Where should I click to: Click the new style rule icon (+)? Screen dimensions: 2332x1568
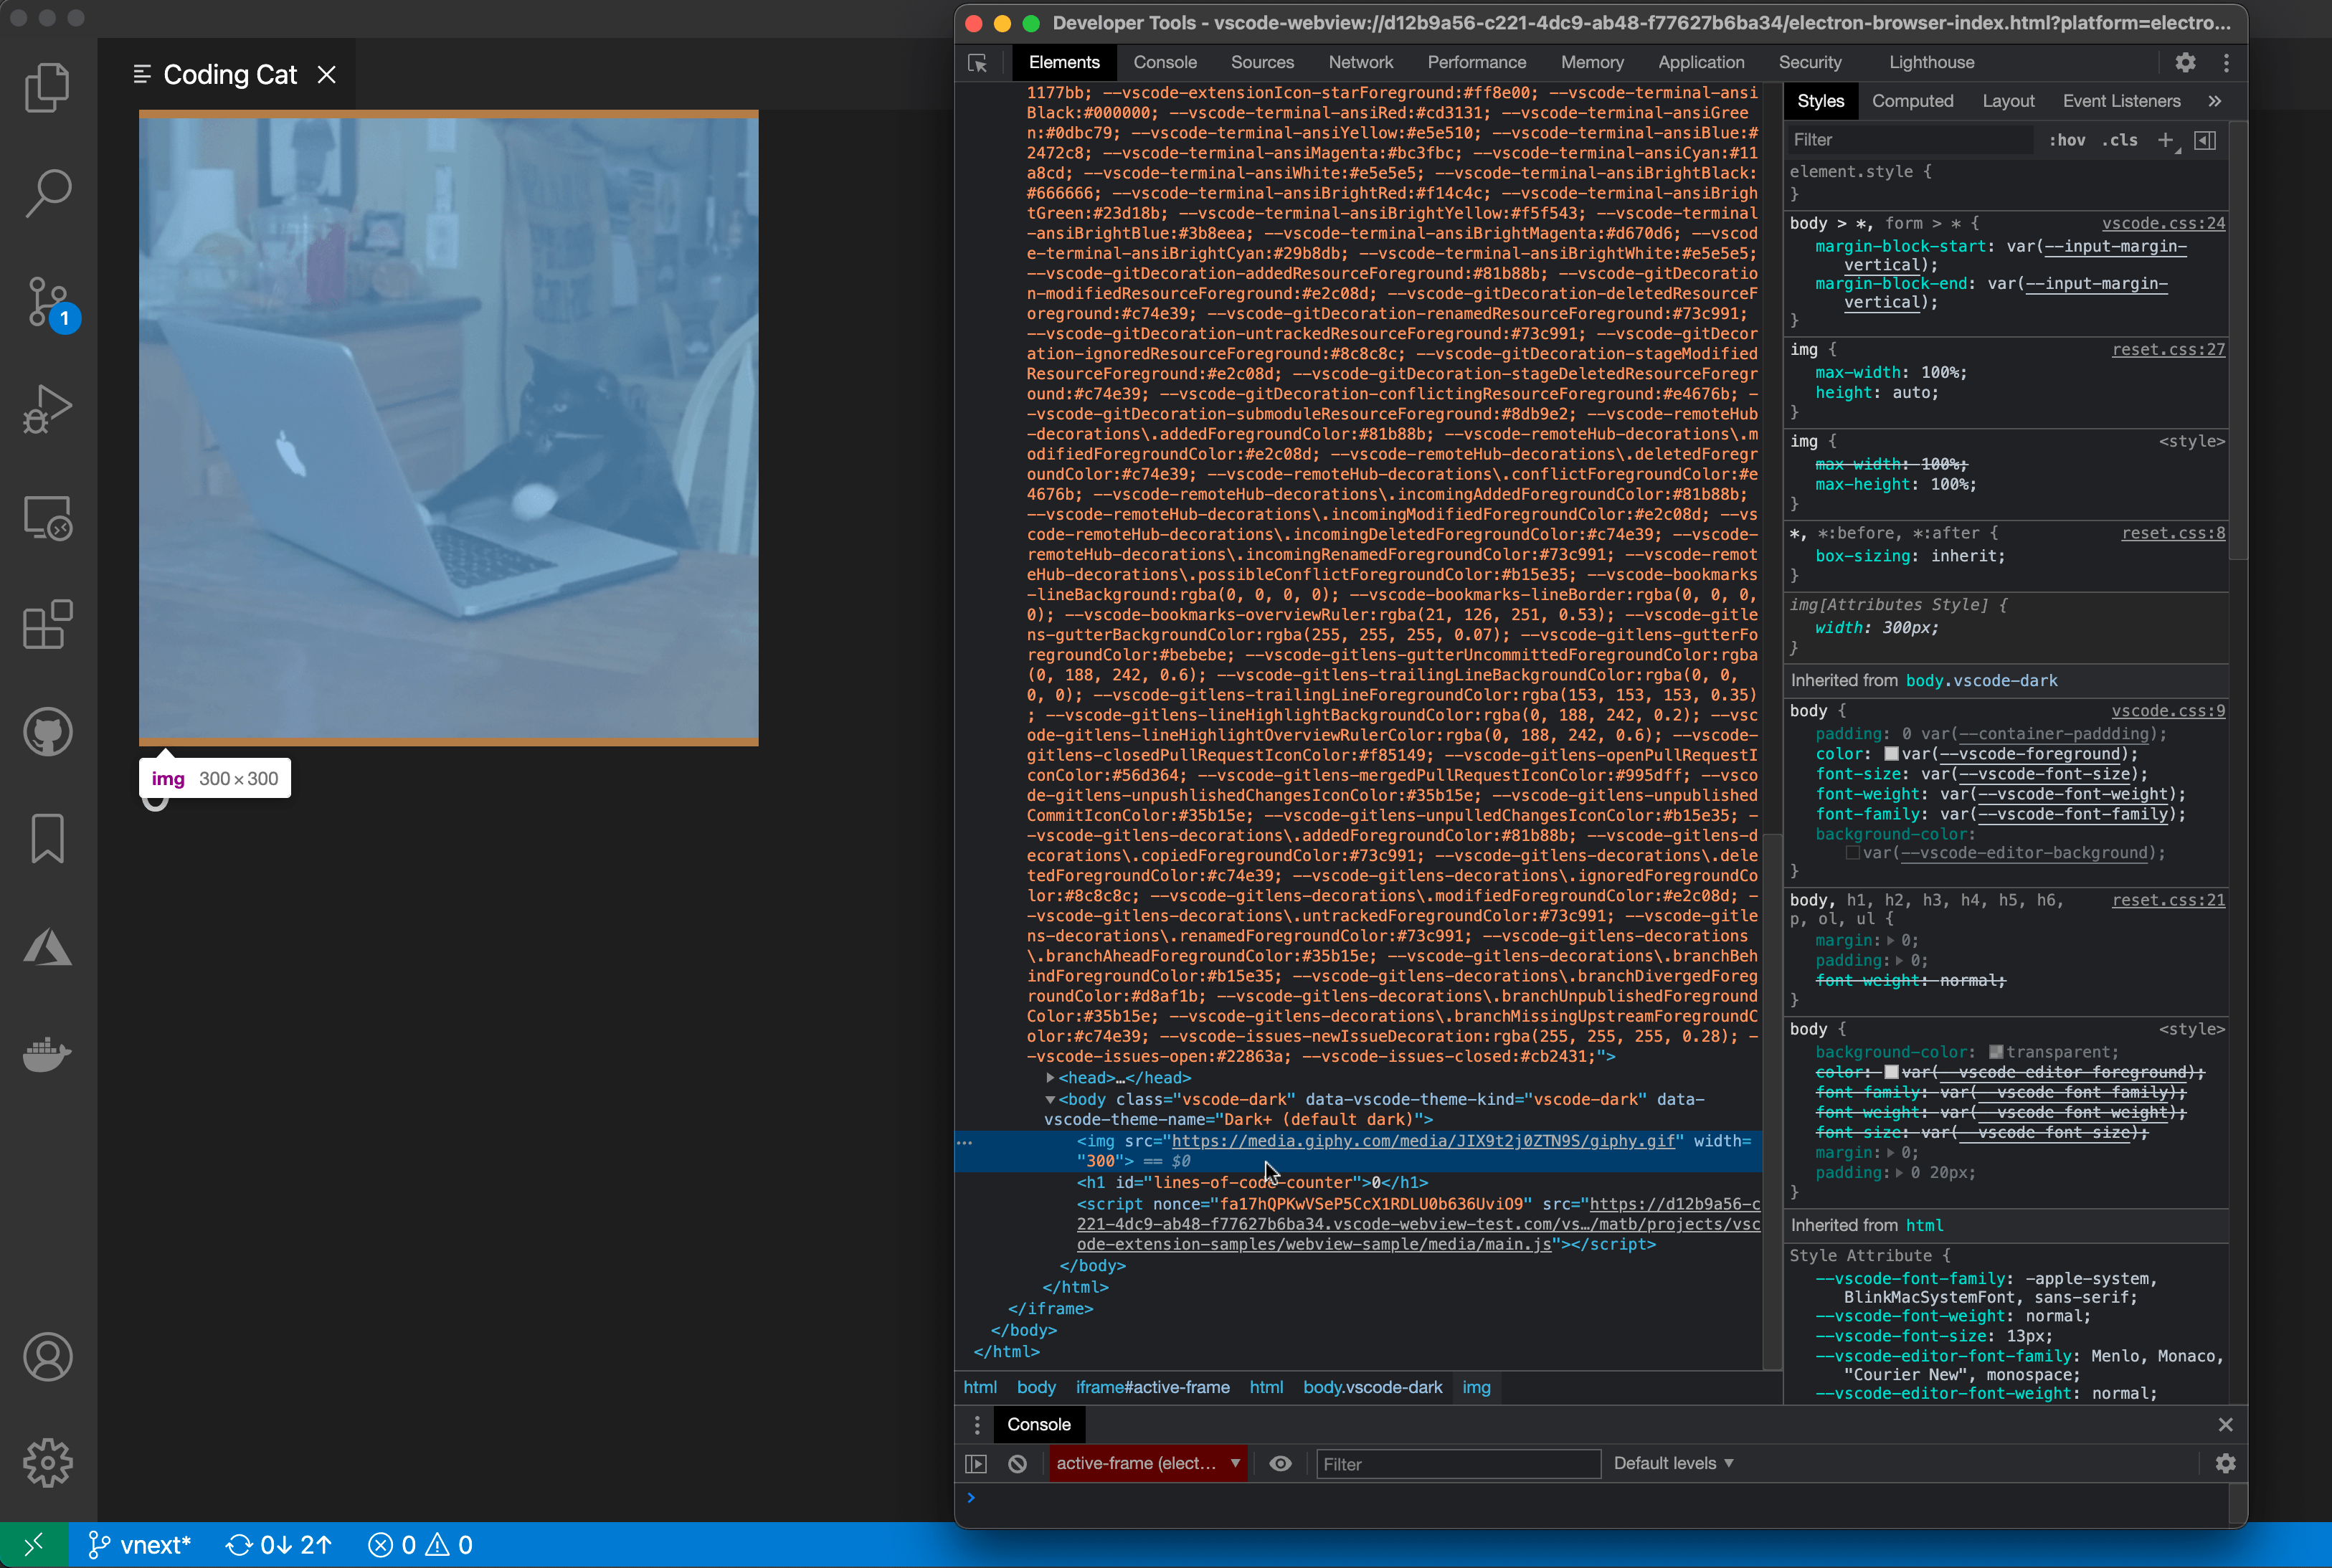pyautogui.click(x=2168, y=140)
